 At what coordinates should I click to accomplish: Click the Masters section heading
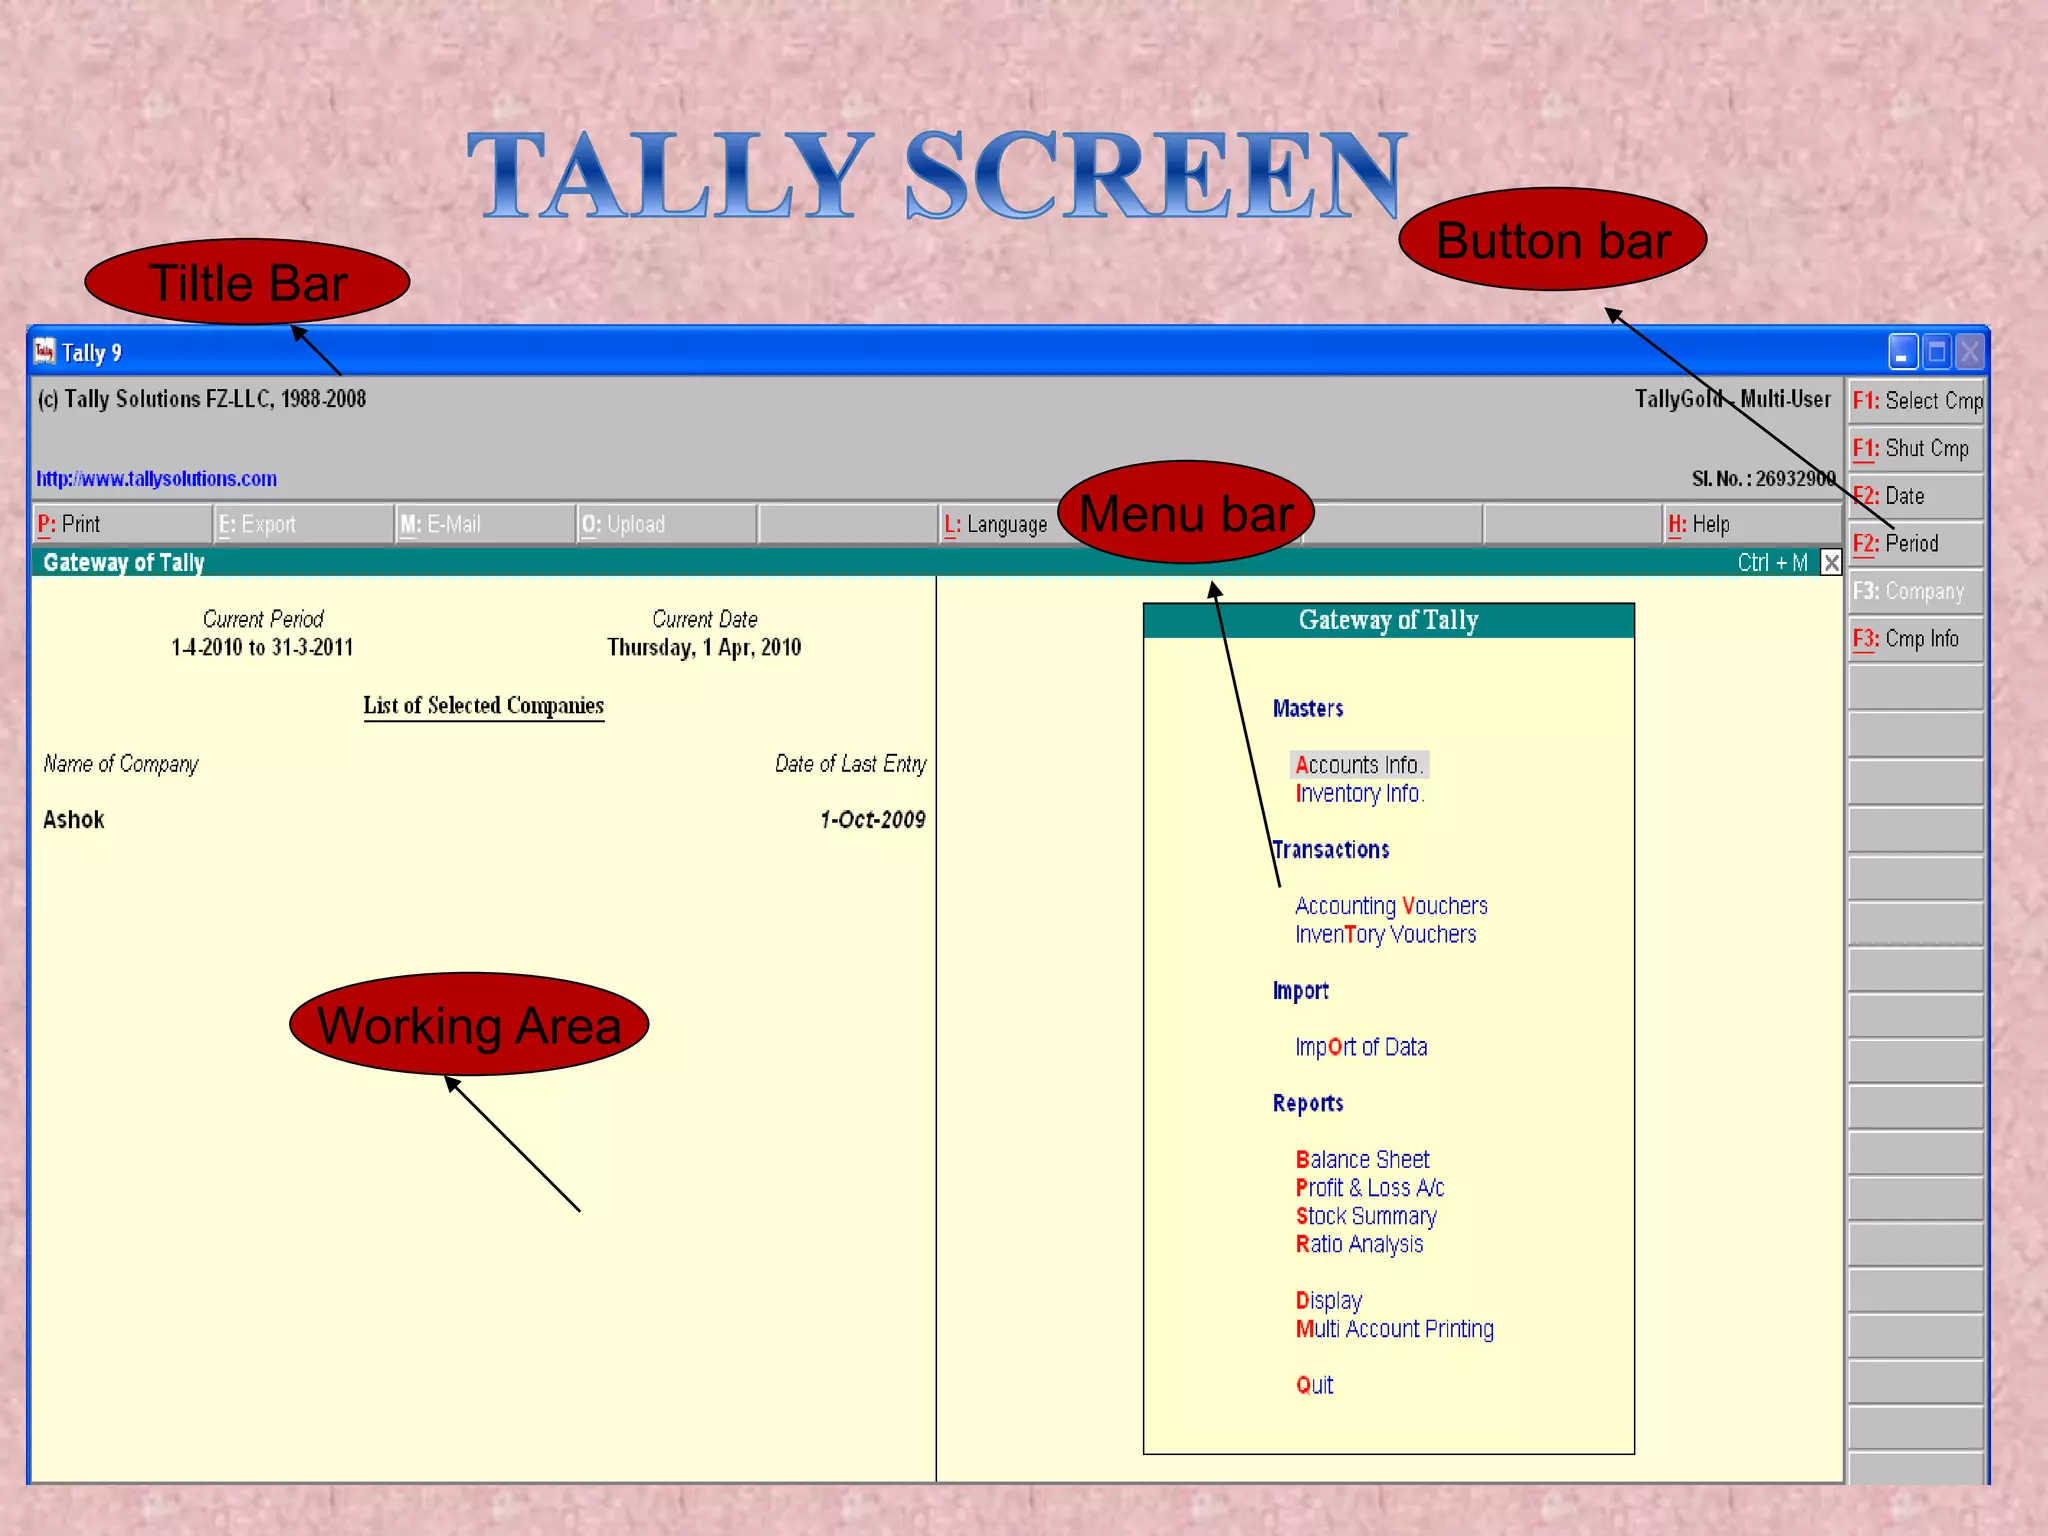(1308, 709)
